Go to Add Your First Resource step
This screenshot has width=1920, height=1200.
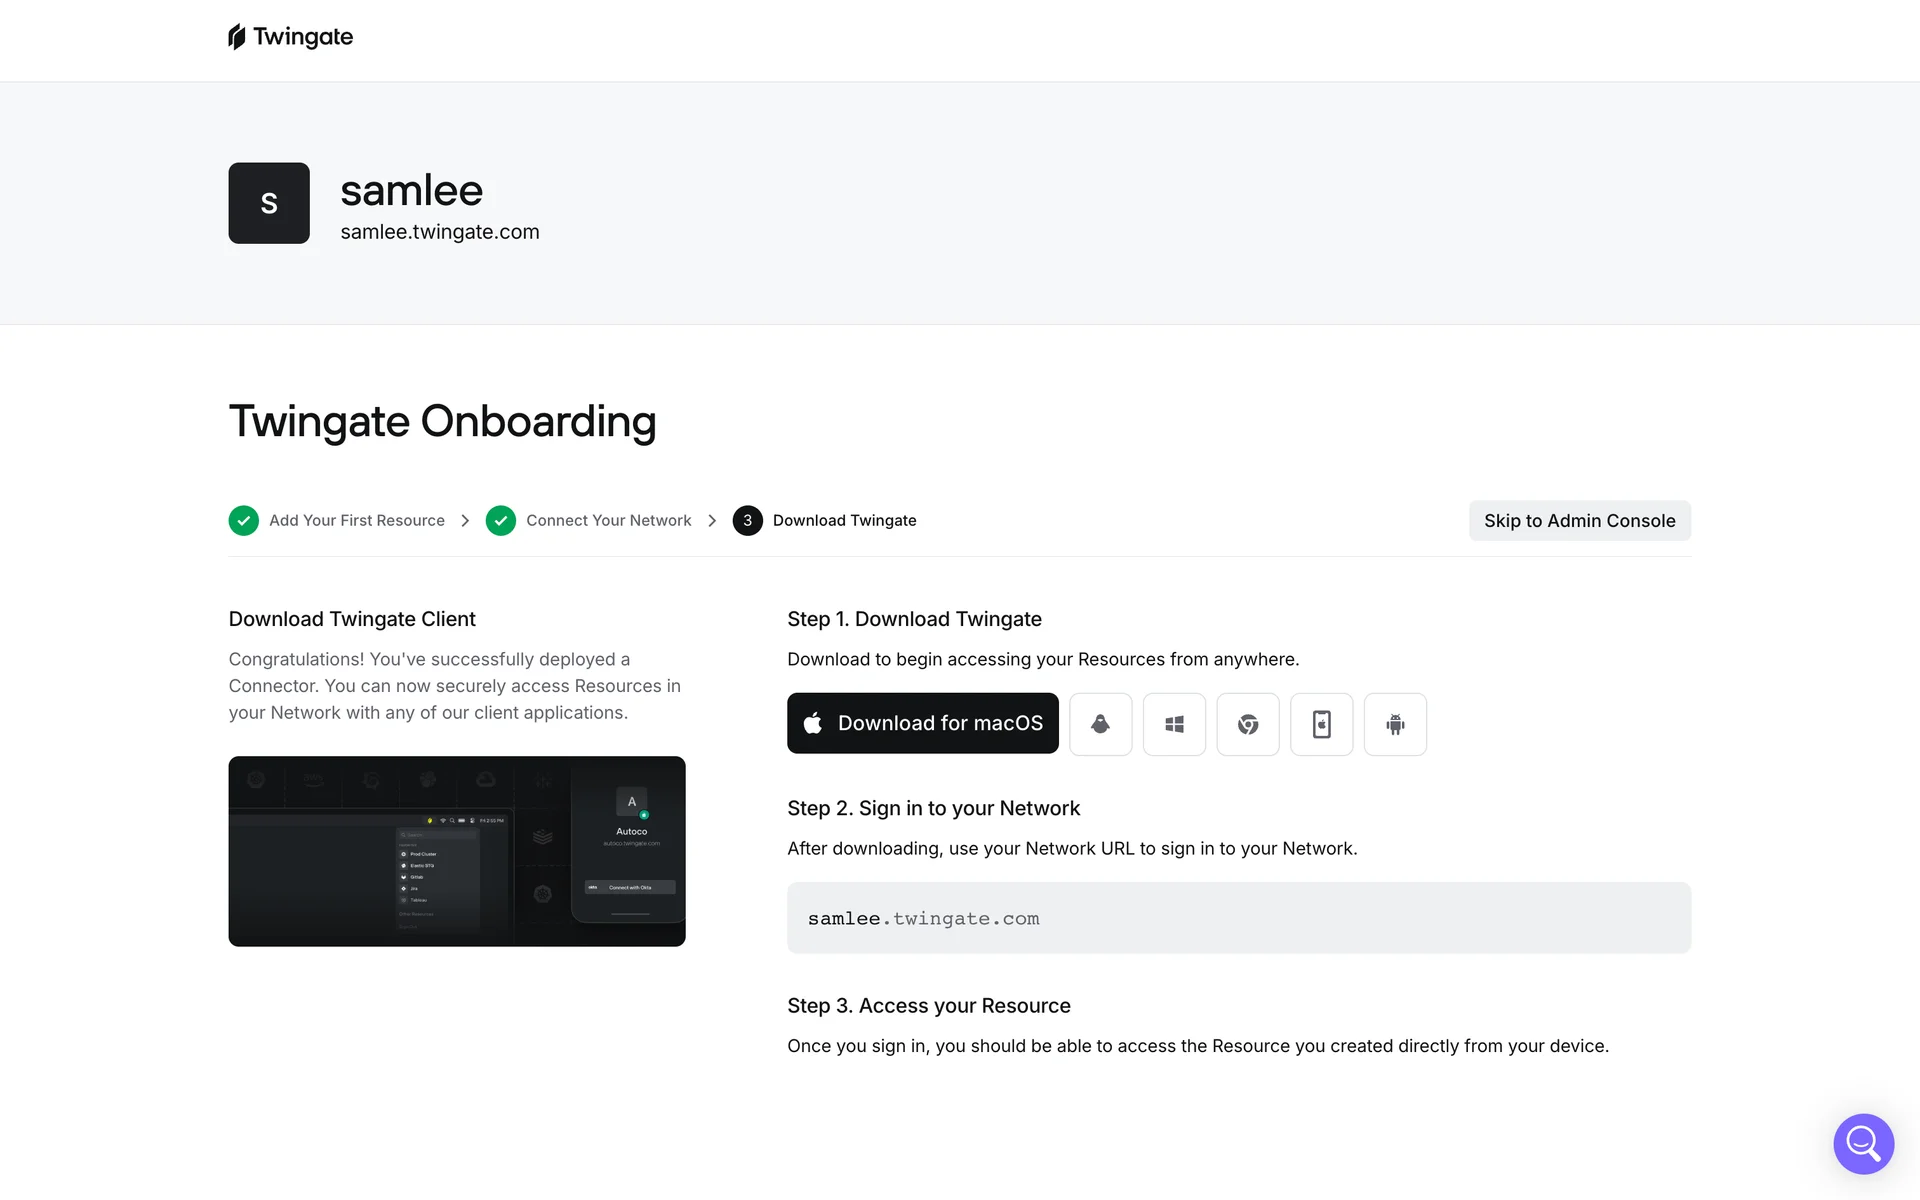[x=356, y=520]
